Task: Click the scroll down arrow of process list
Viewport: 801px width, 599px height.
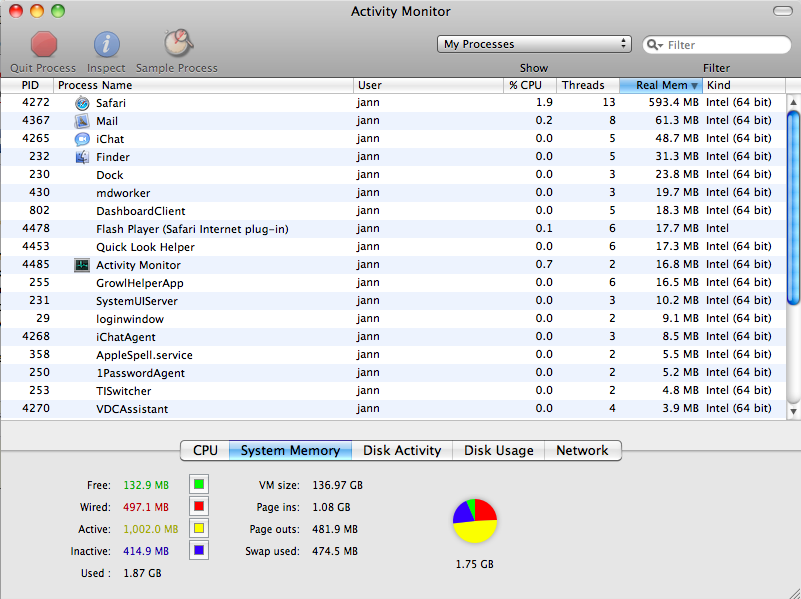Action: (x=793, y=411)
